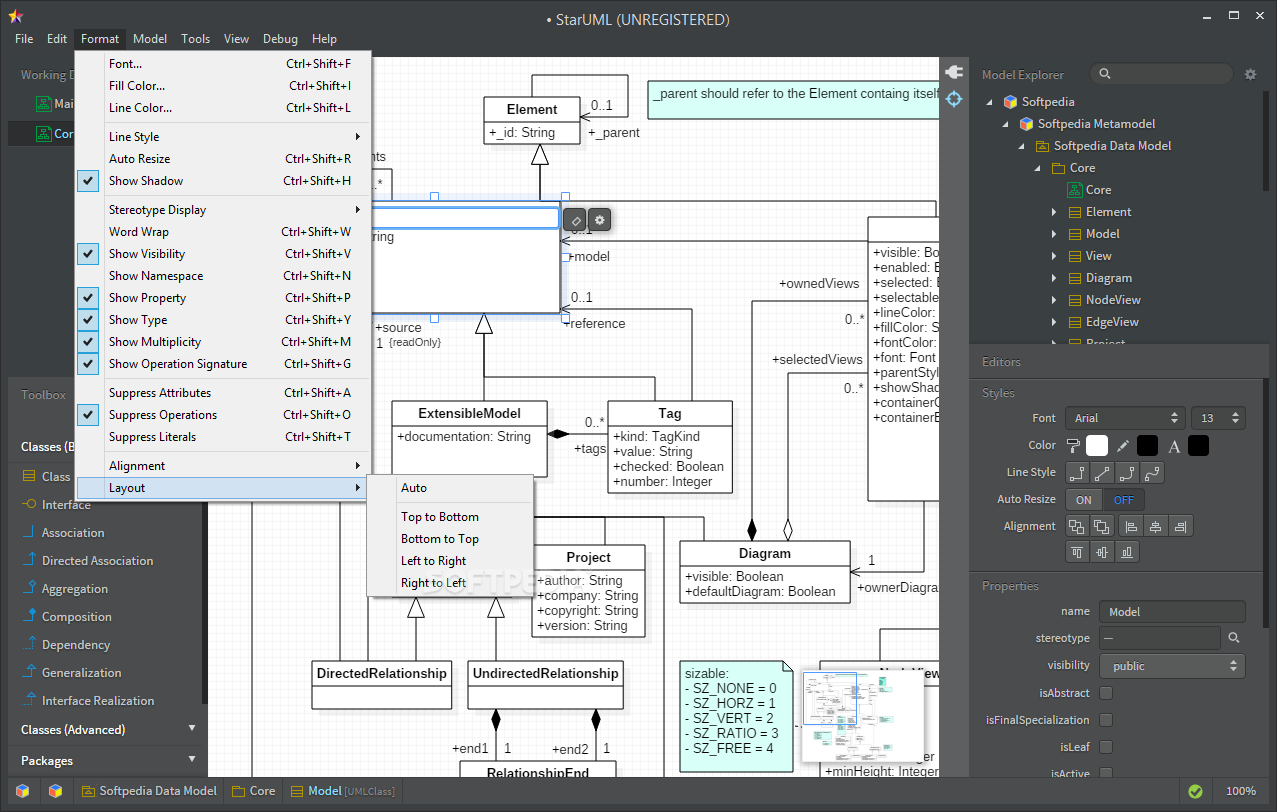Select the Association tool in Toolbox
The image size is (1277, 812).
tap(72, 533)
